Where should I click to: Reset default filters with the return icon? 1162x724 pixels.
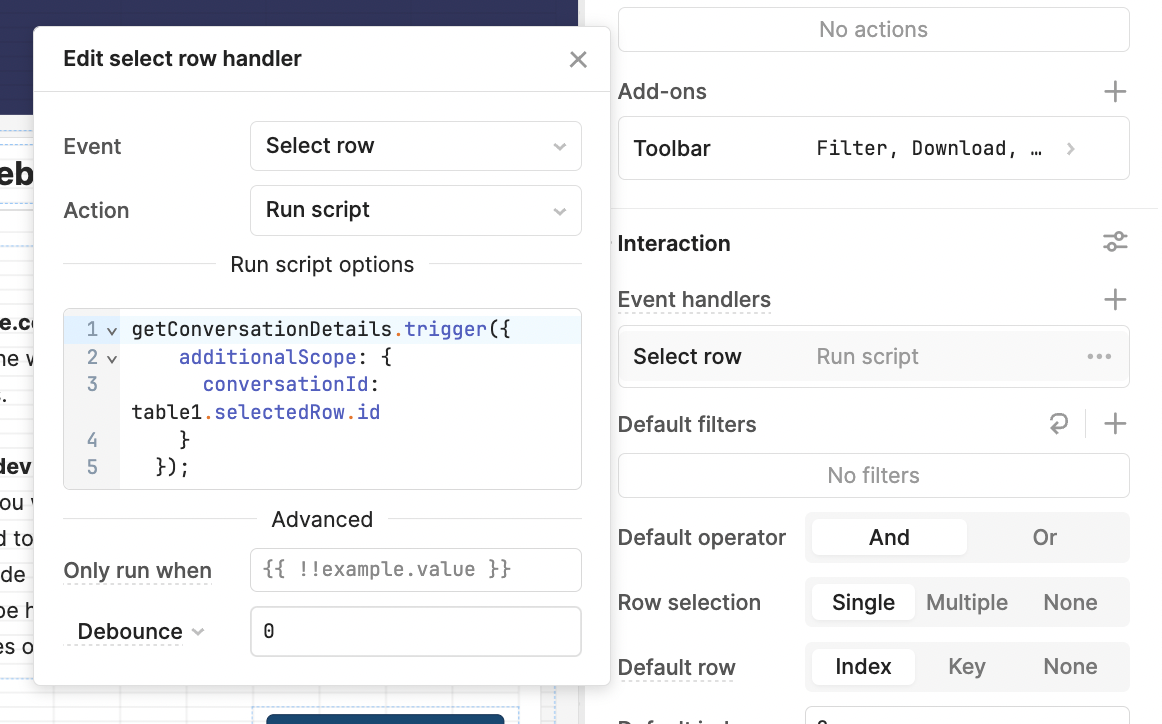coord(1059,424)
